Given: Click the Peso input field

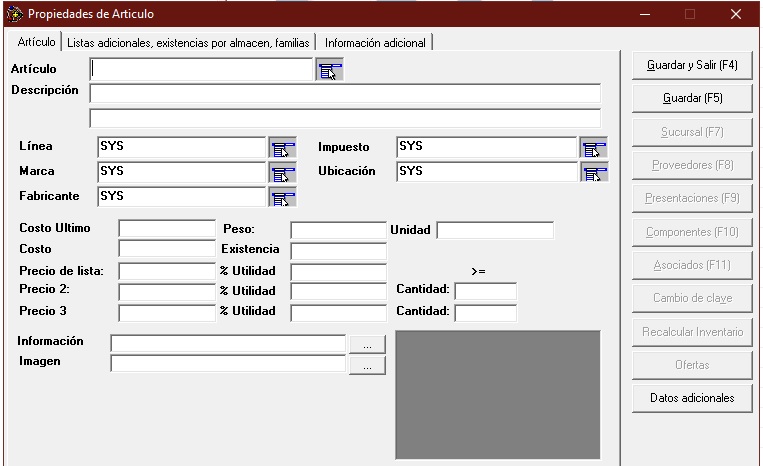Looking at the screenshot, I should (x=338, y=230).
